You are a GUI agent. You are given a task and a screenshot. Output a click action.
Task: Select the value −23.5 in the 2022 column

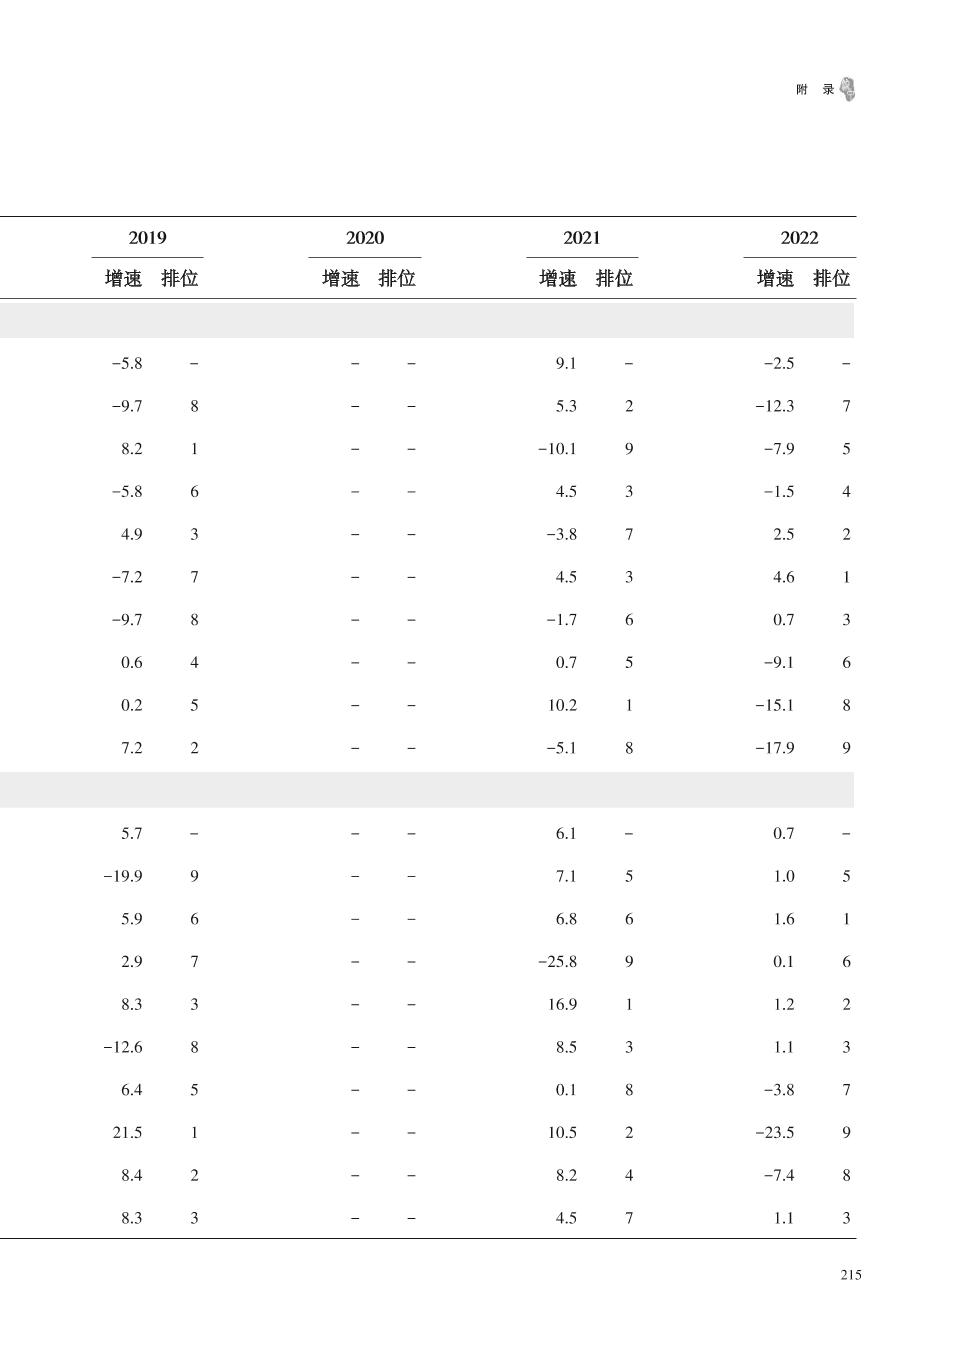pos(775,1133)
